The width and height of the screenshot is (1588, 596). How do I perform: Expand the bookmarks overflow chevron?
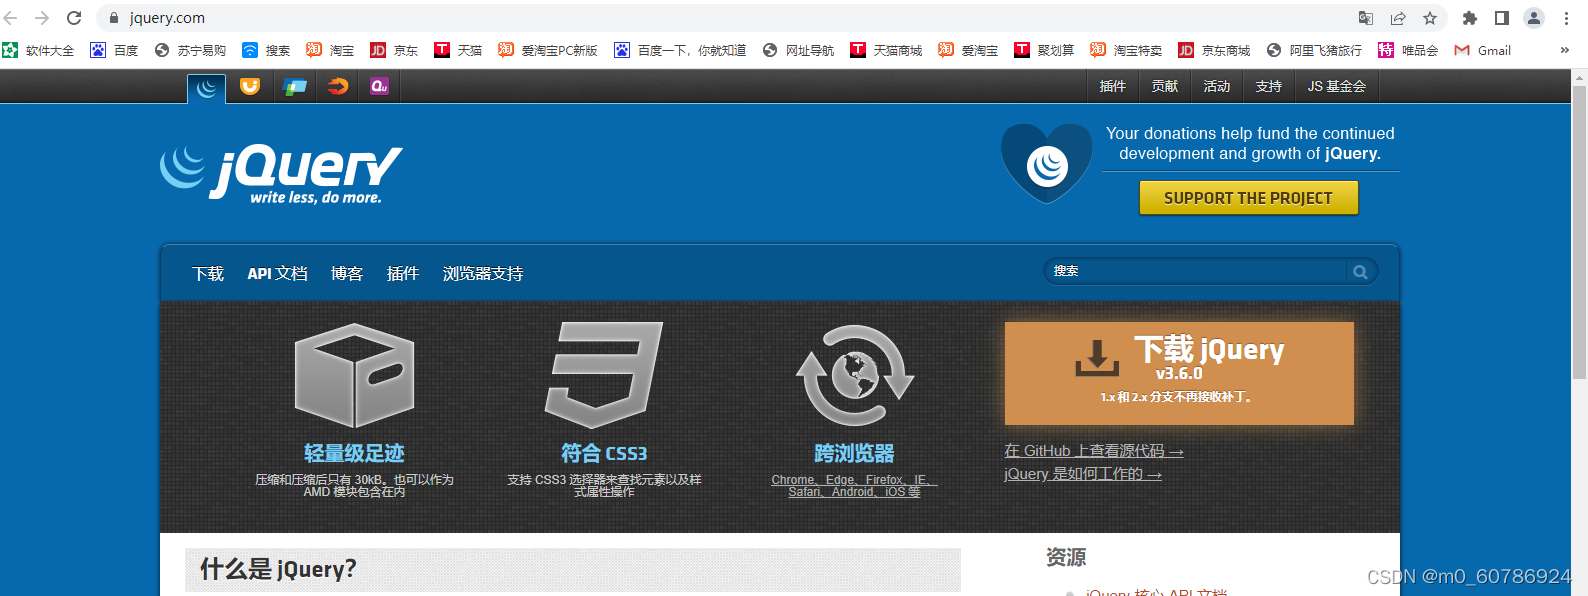[x=1565, y=50]
